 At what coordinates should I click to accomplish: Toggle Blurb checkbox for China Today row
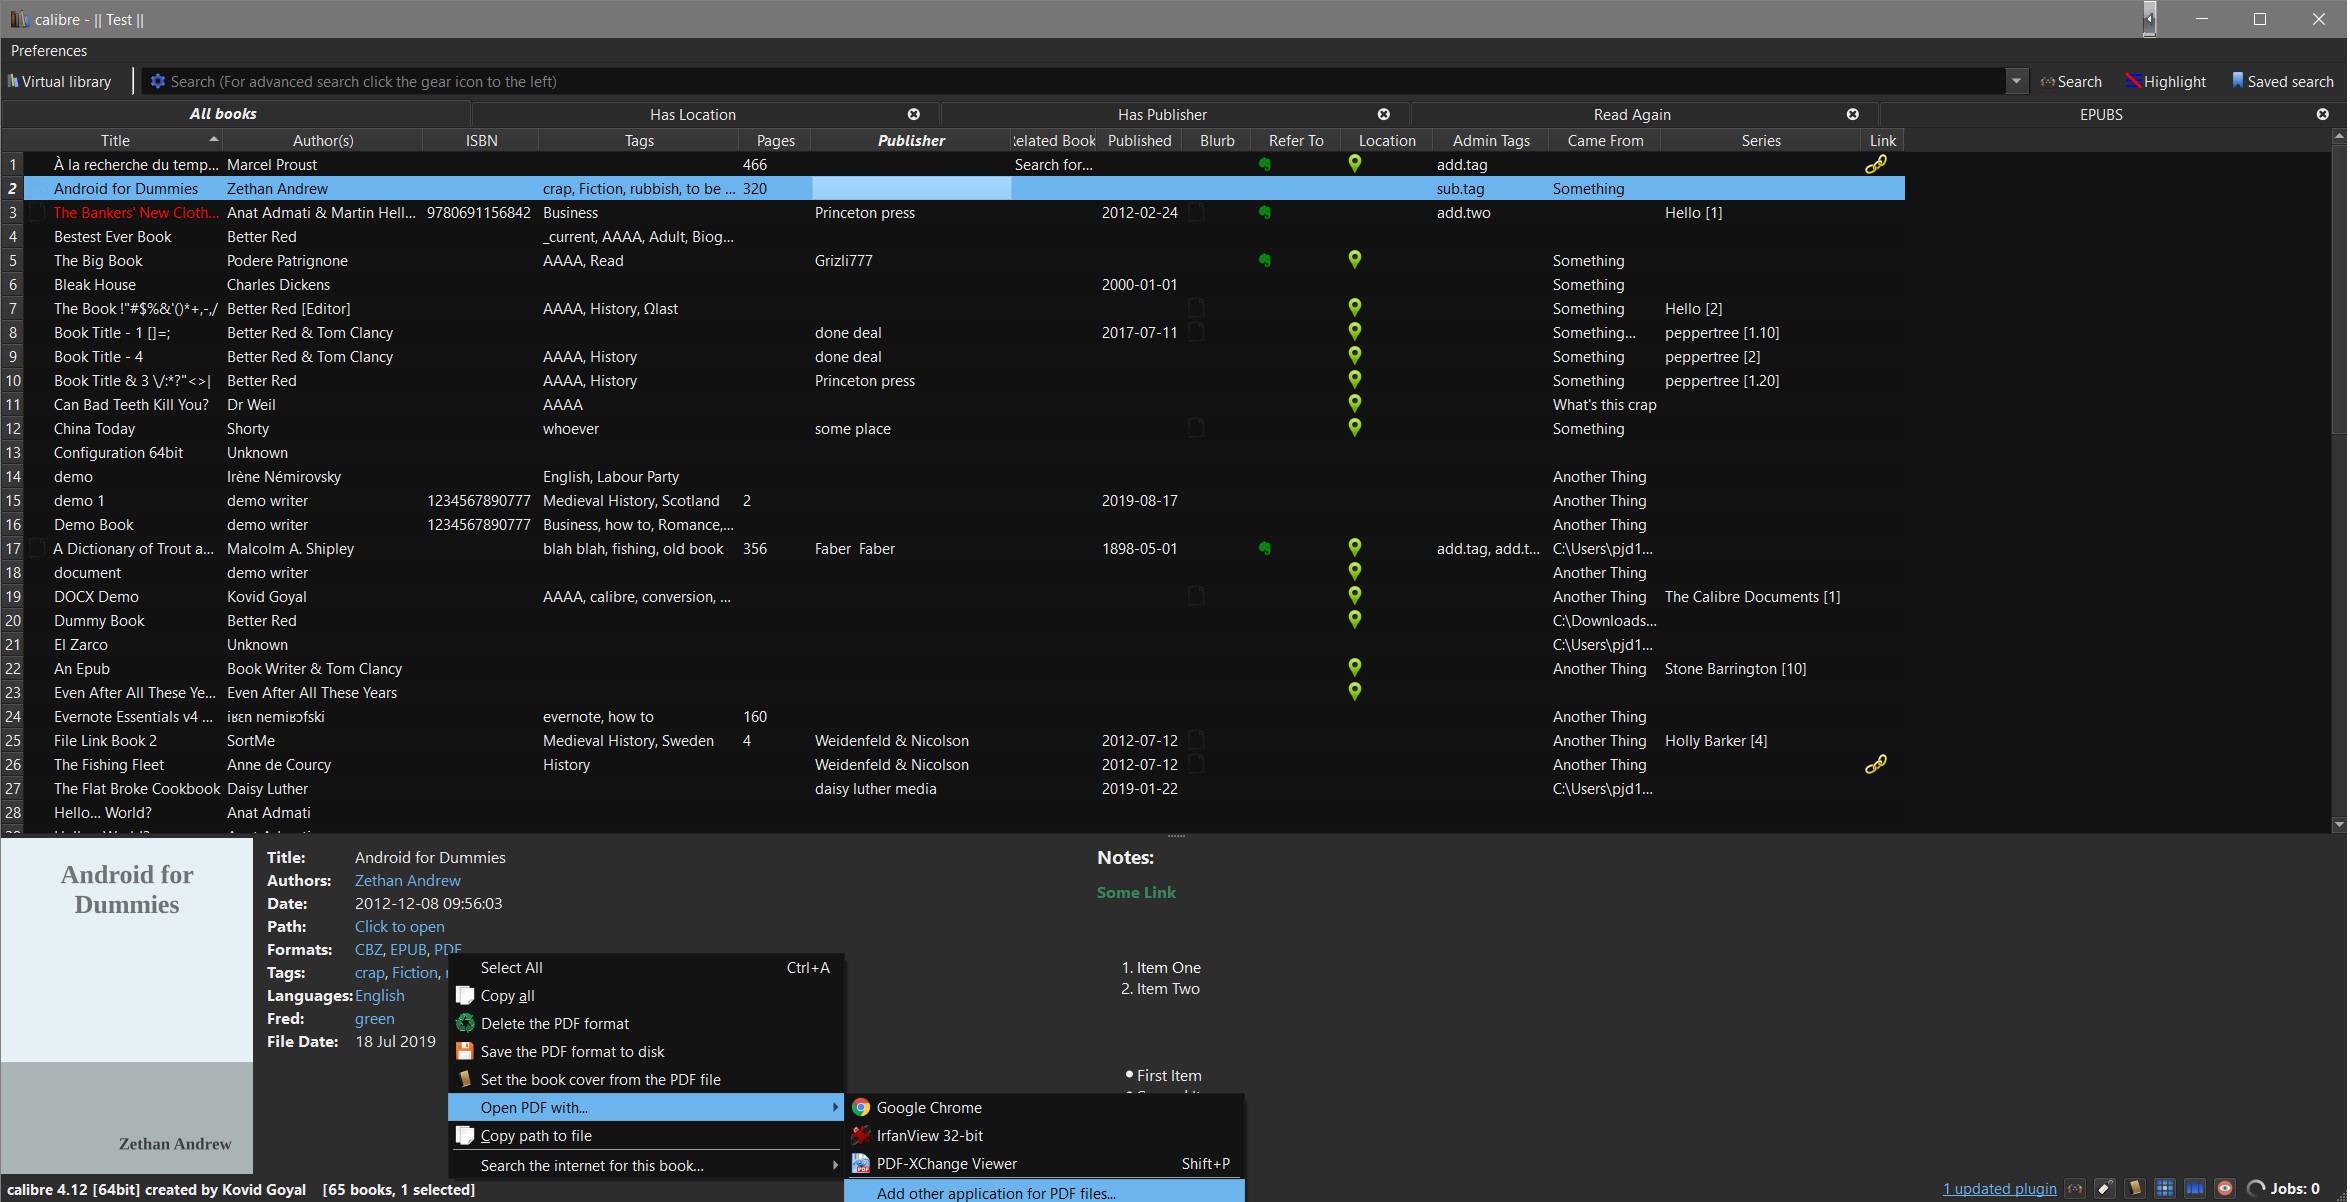[1195, 429]
